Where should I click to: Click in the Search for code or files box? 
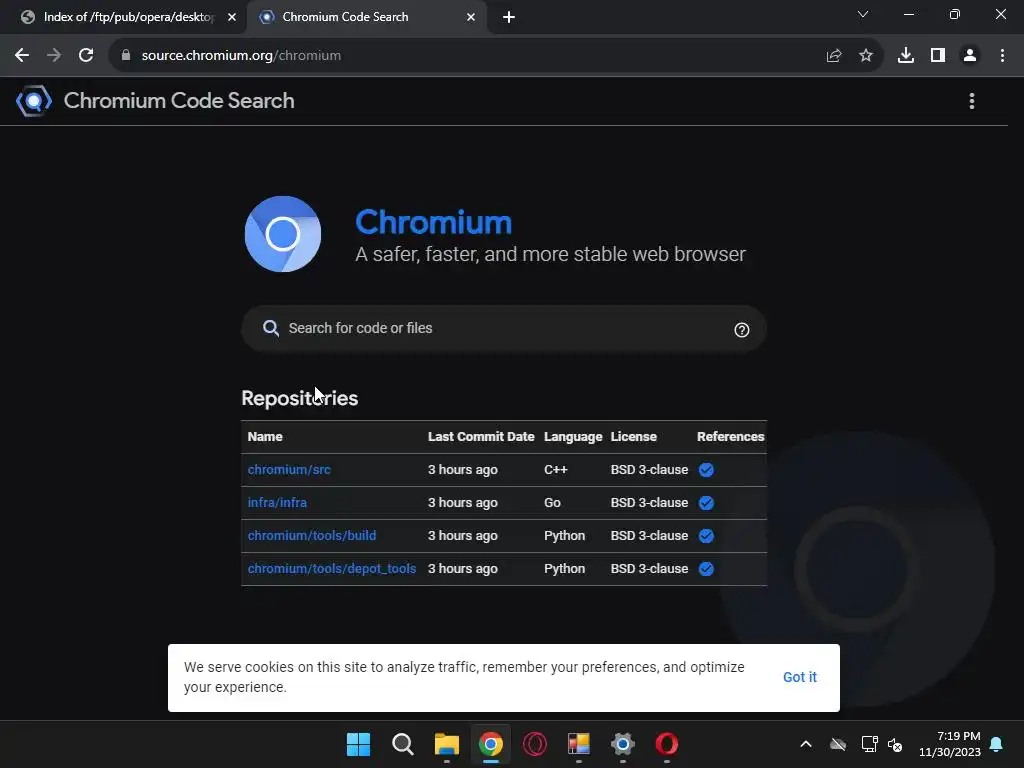[504, 328]
